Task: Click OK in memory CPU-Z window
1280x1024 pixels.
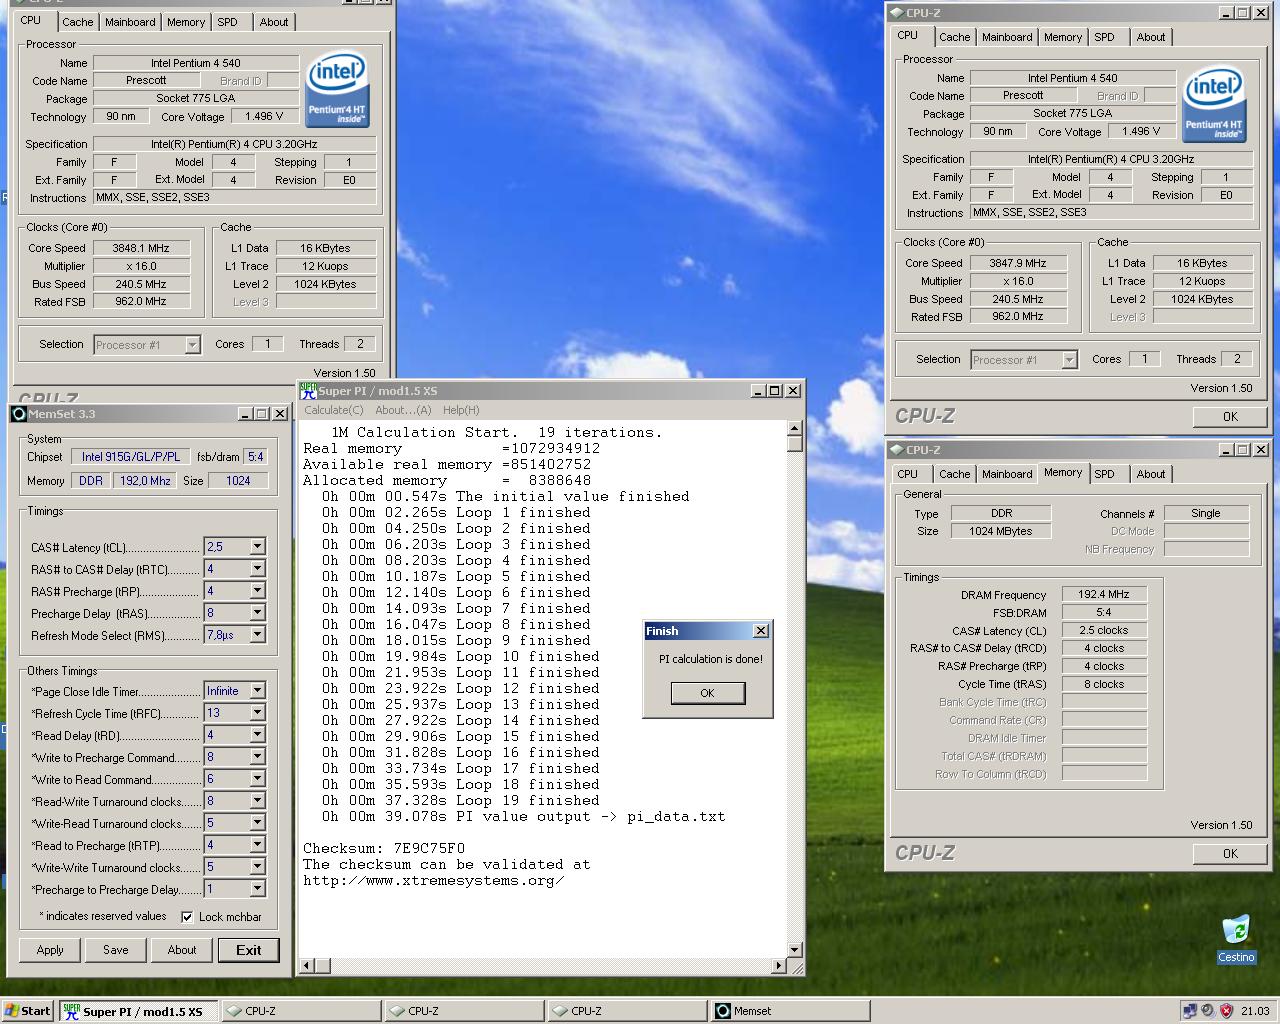Action: click(1230, 854)
